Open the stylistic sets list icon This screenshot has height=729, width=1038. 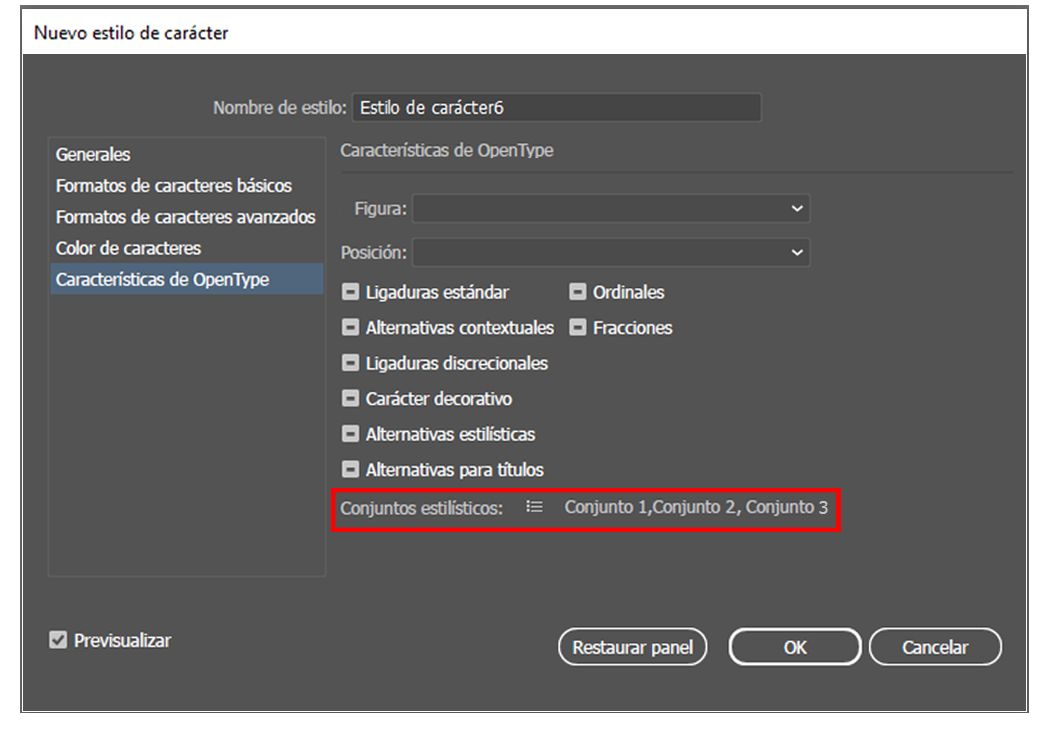[x=534, y=507]
